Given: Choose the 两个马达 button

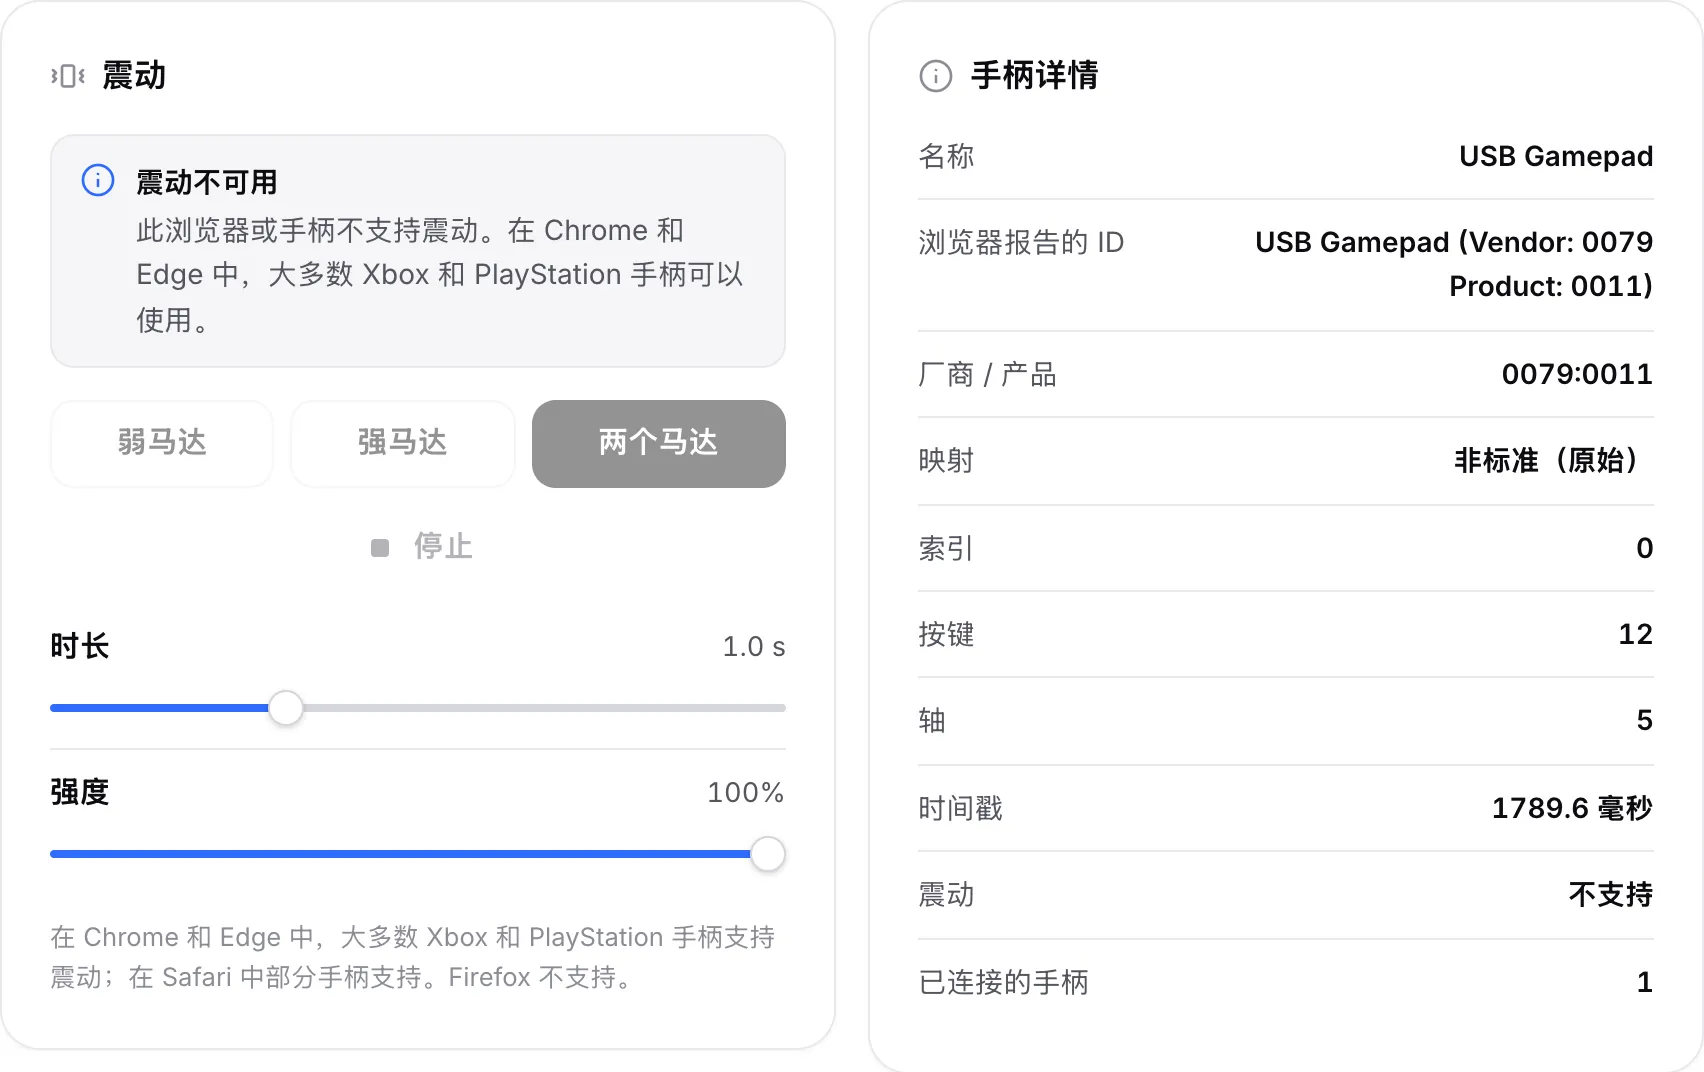Looking at the screenshot, I should click(658, 443).
